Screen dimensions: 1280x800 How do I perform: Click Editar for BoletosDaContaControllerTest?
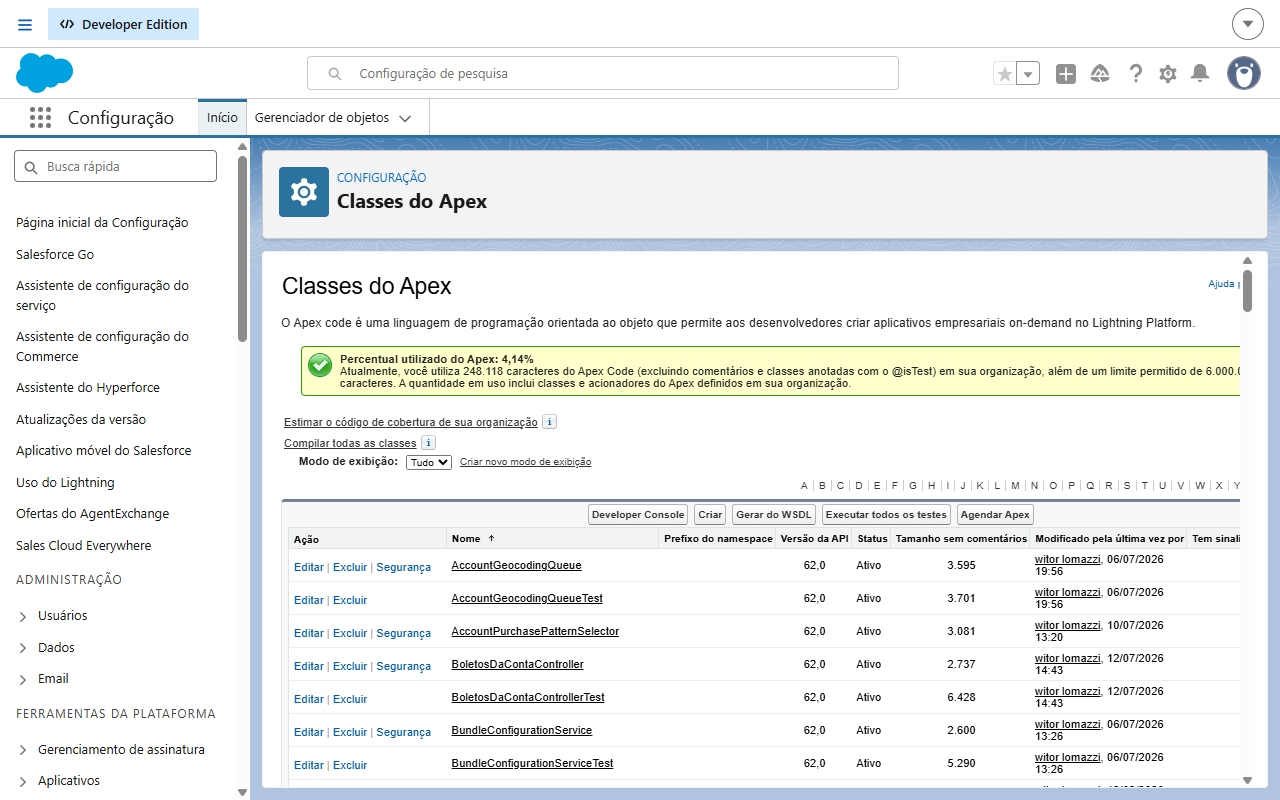coord(309,699)
